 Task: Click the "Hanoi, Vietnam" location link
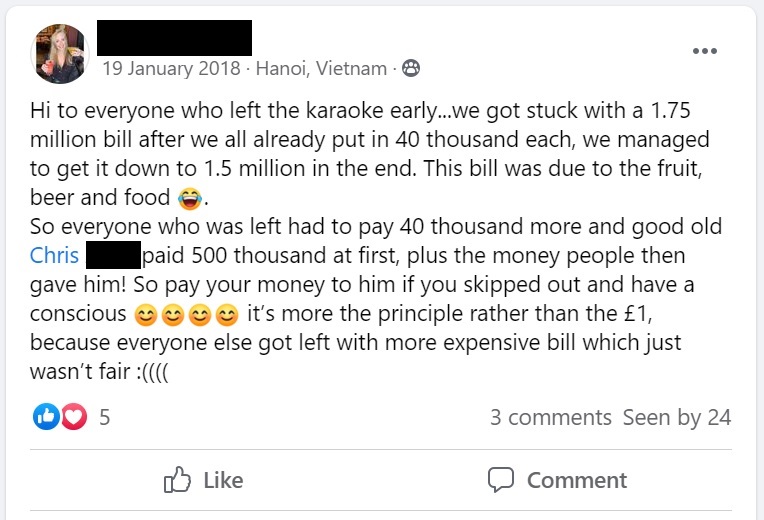(x=321, y=69)
